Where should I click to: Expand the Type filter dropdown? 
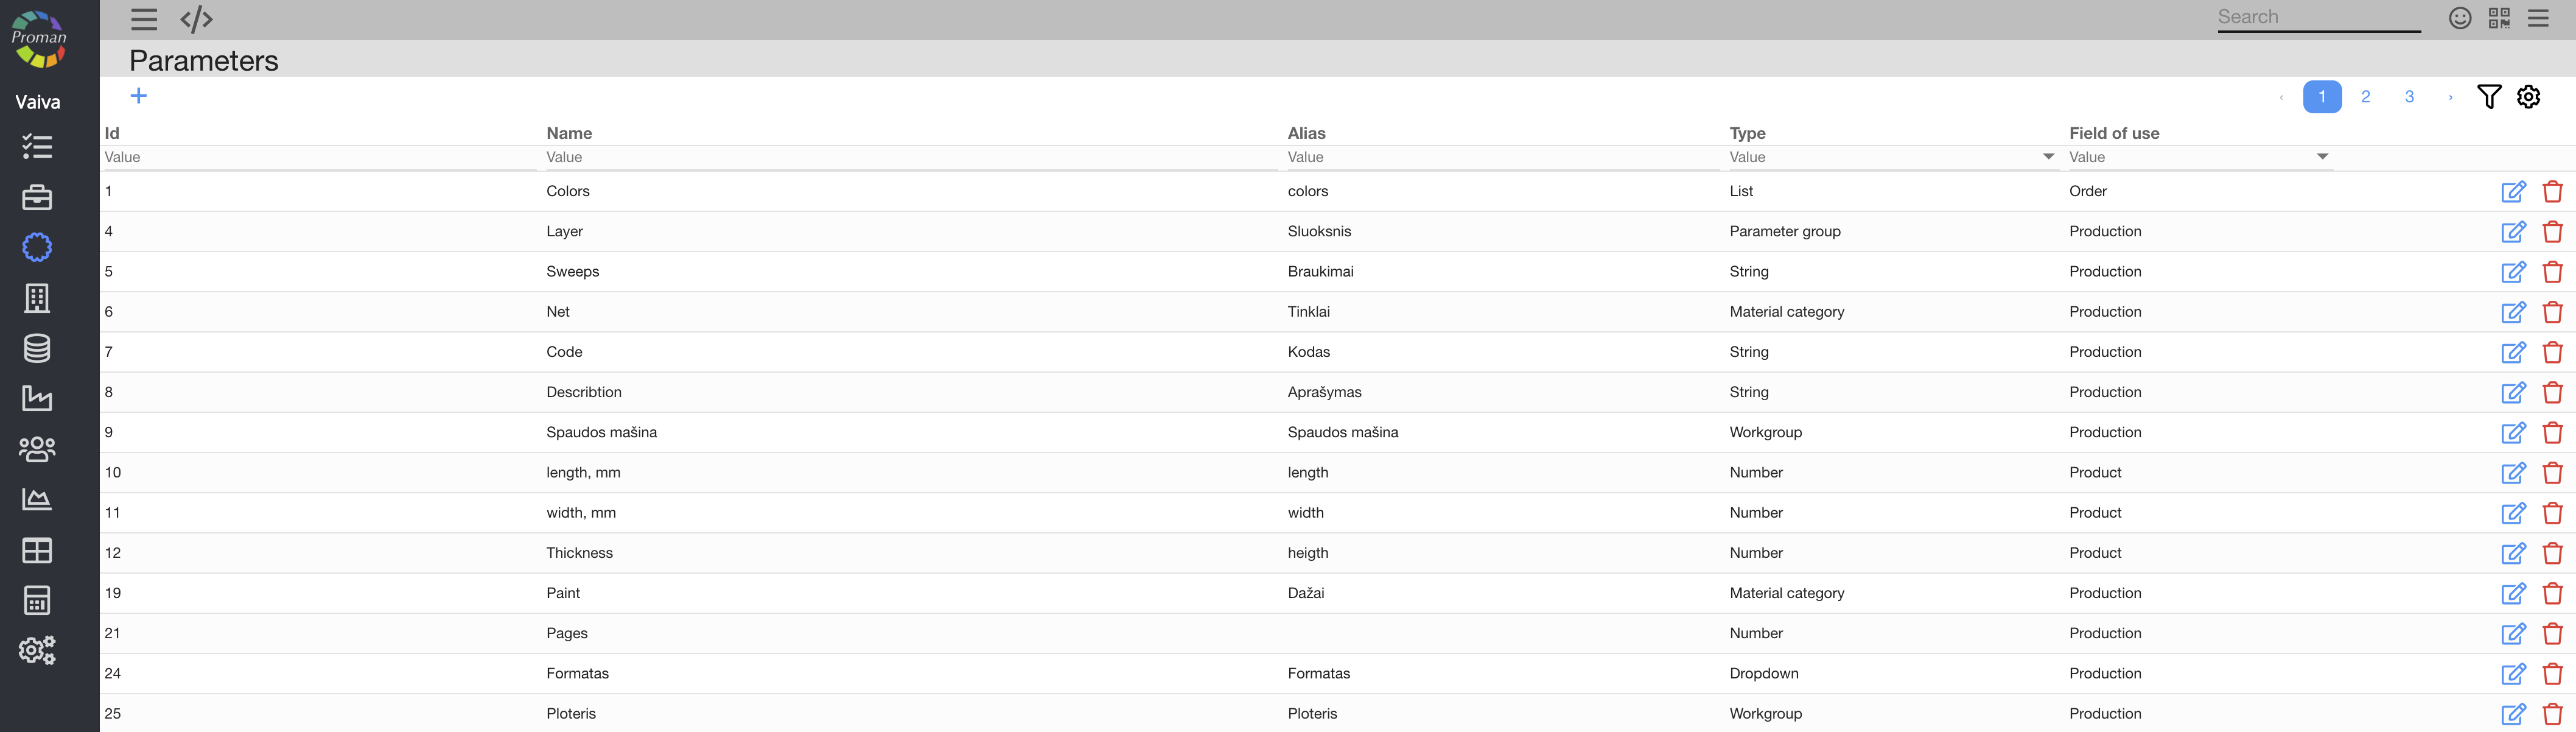(x=2048, y=157)
